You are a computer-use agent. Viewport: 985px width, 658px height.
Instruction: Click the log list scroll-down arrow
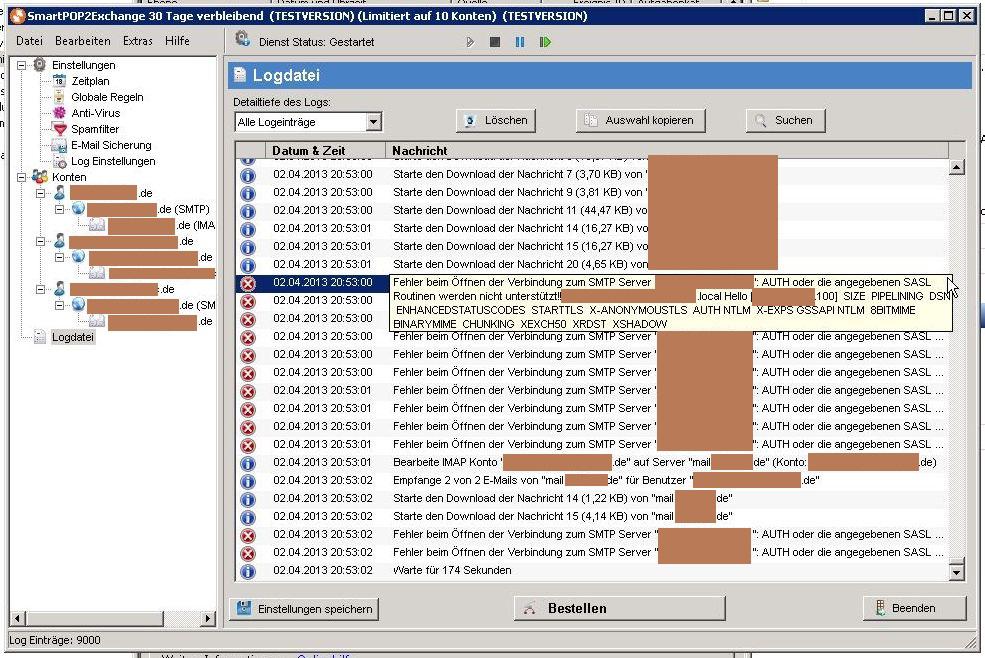(956, 573)
